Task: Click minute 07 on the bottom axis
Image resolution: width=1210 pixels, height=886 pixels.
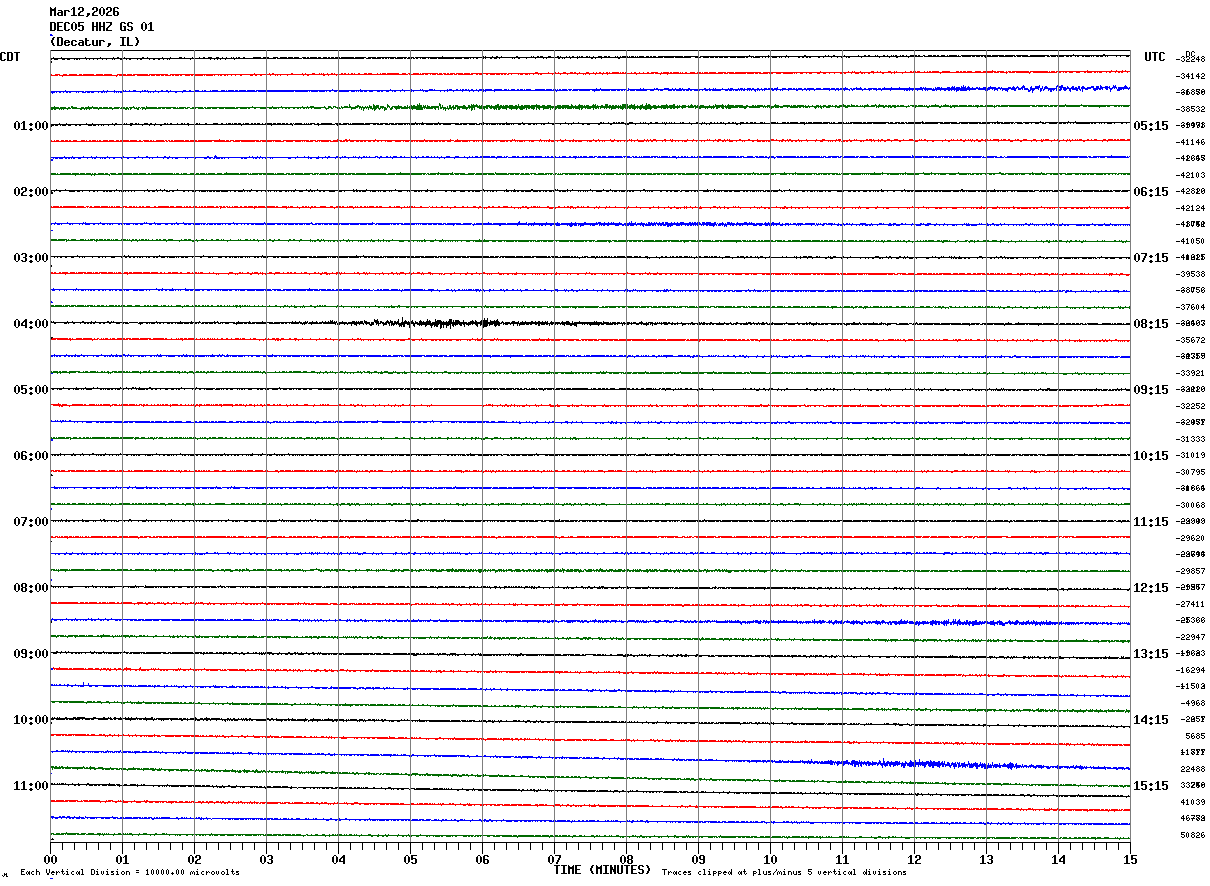Action: coord(554,859)
